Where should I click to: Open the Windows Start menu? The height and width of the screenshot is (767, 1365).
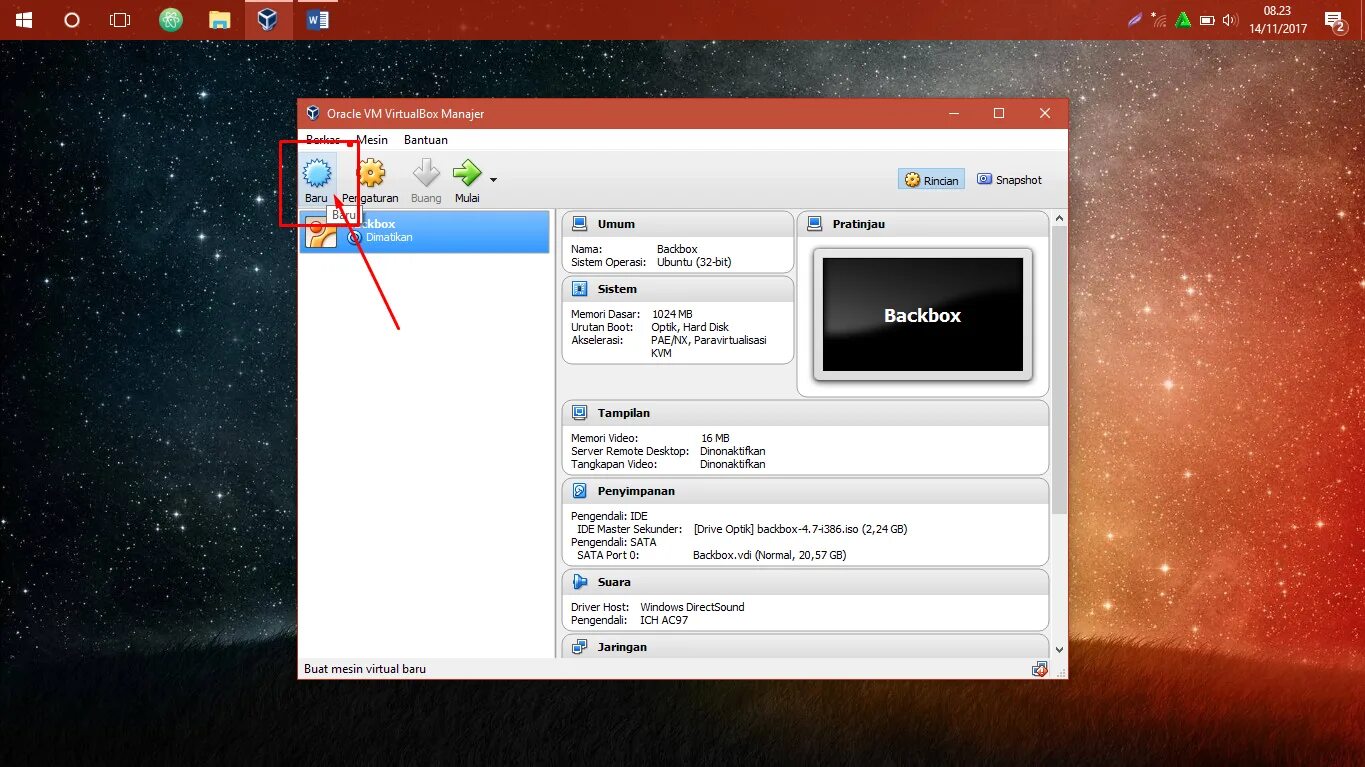coord(24,20)
